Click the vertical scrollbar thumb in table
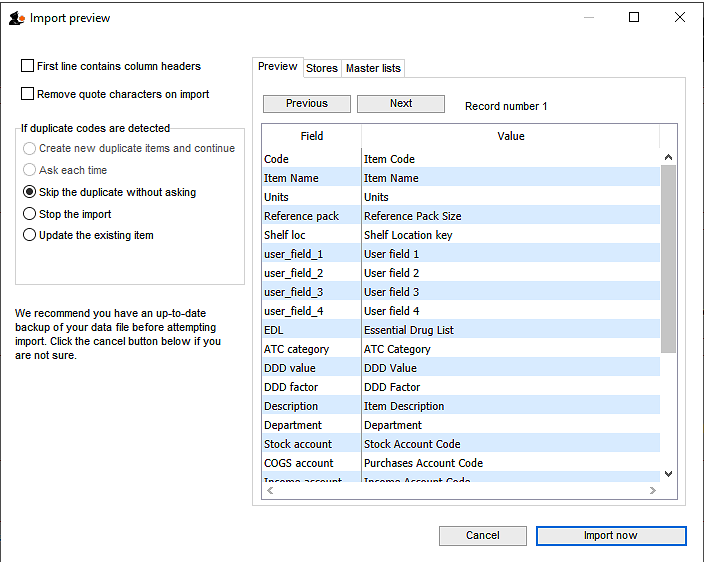 point(668,258)
